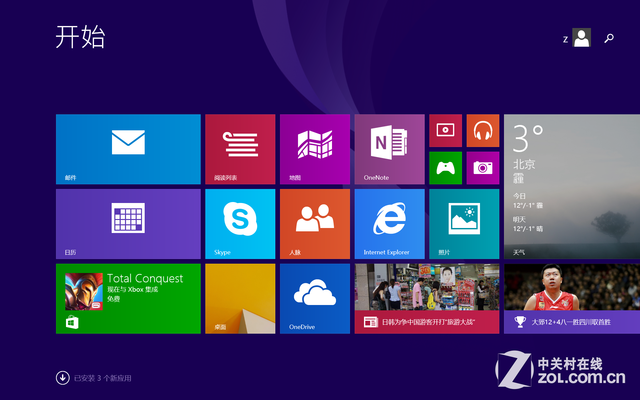Launch the Skype tile

click(x=240, y=224)
